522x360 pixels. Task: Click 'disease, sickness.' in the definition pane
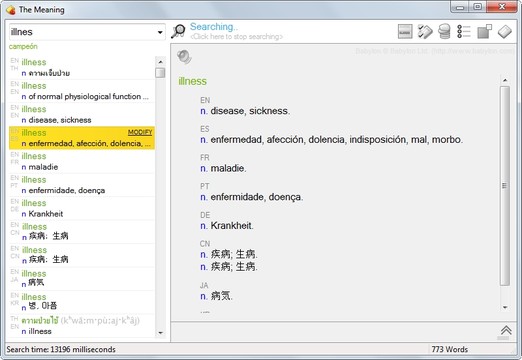(x=250, y=111)
